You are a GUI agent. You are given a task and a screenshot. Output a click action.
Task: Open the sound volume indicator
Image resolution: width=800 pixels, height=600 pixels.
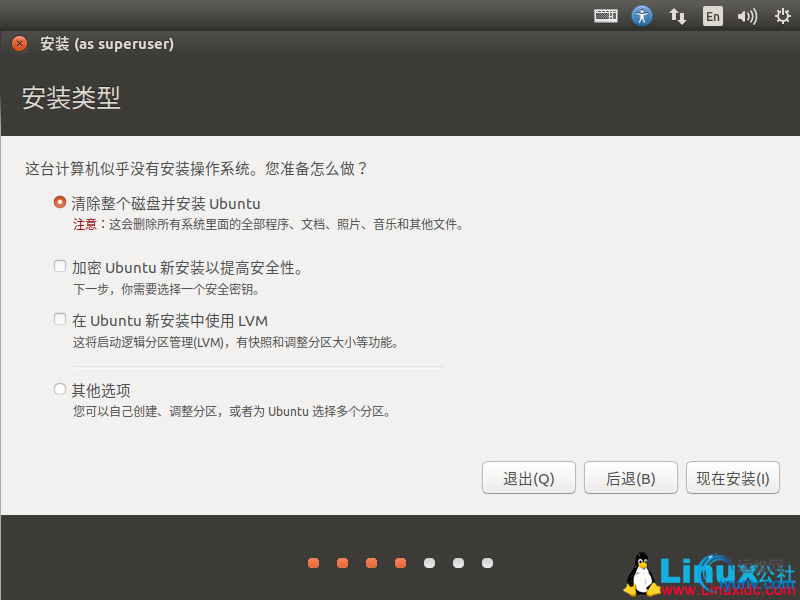[747, 17]
